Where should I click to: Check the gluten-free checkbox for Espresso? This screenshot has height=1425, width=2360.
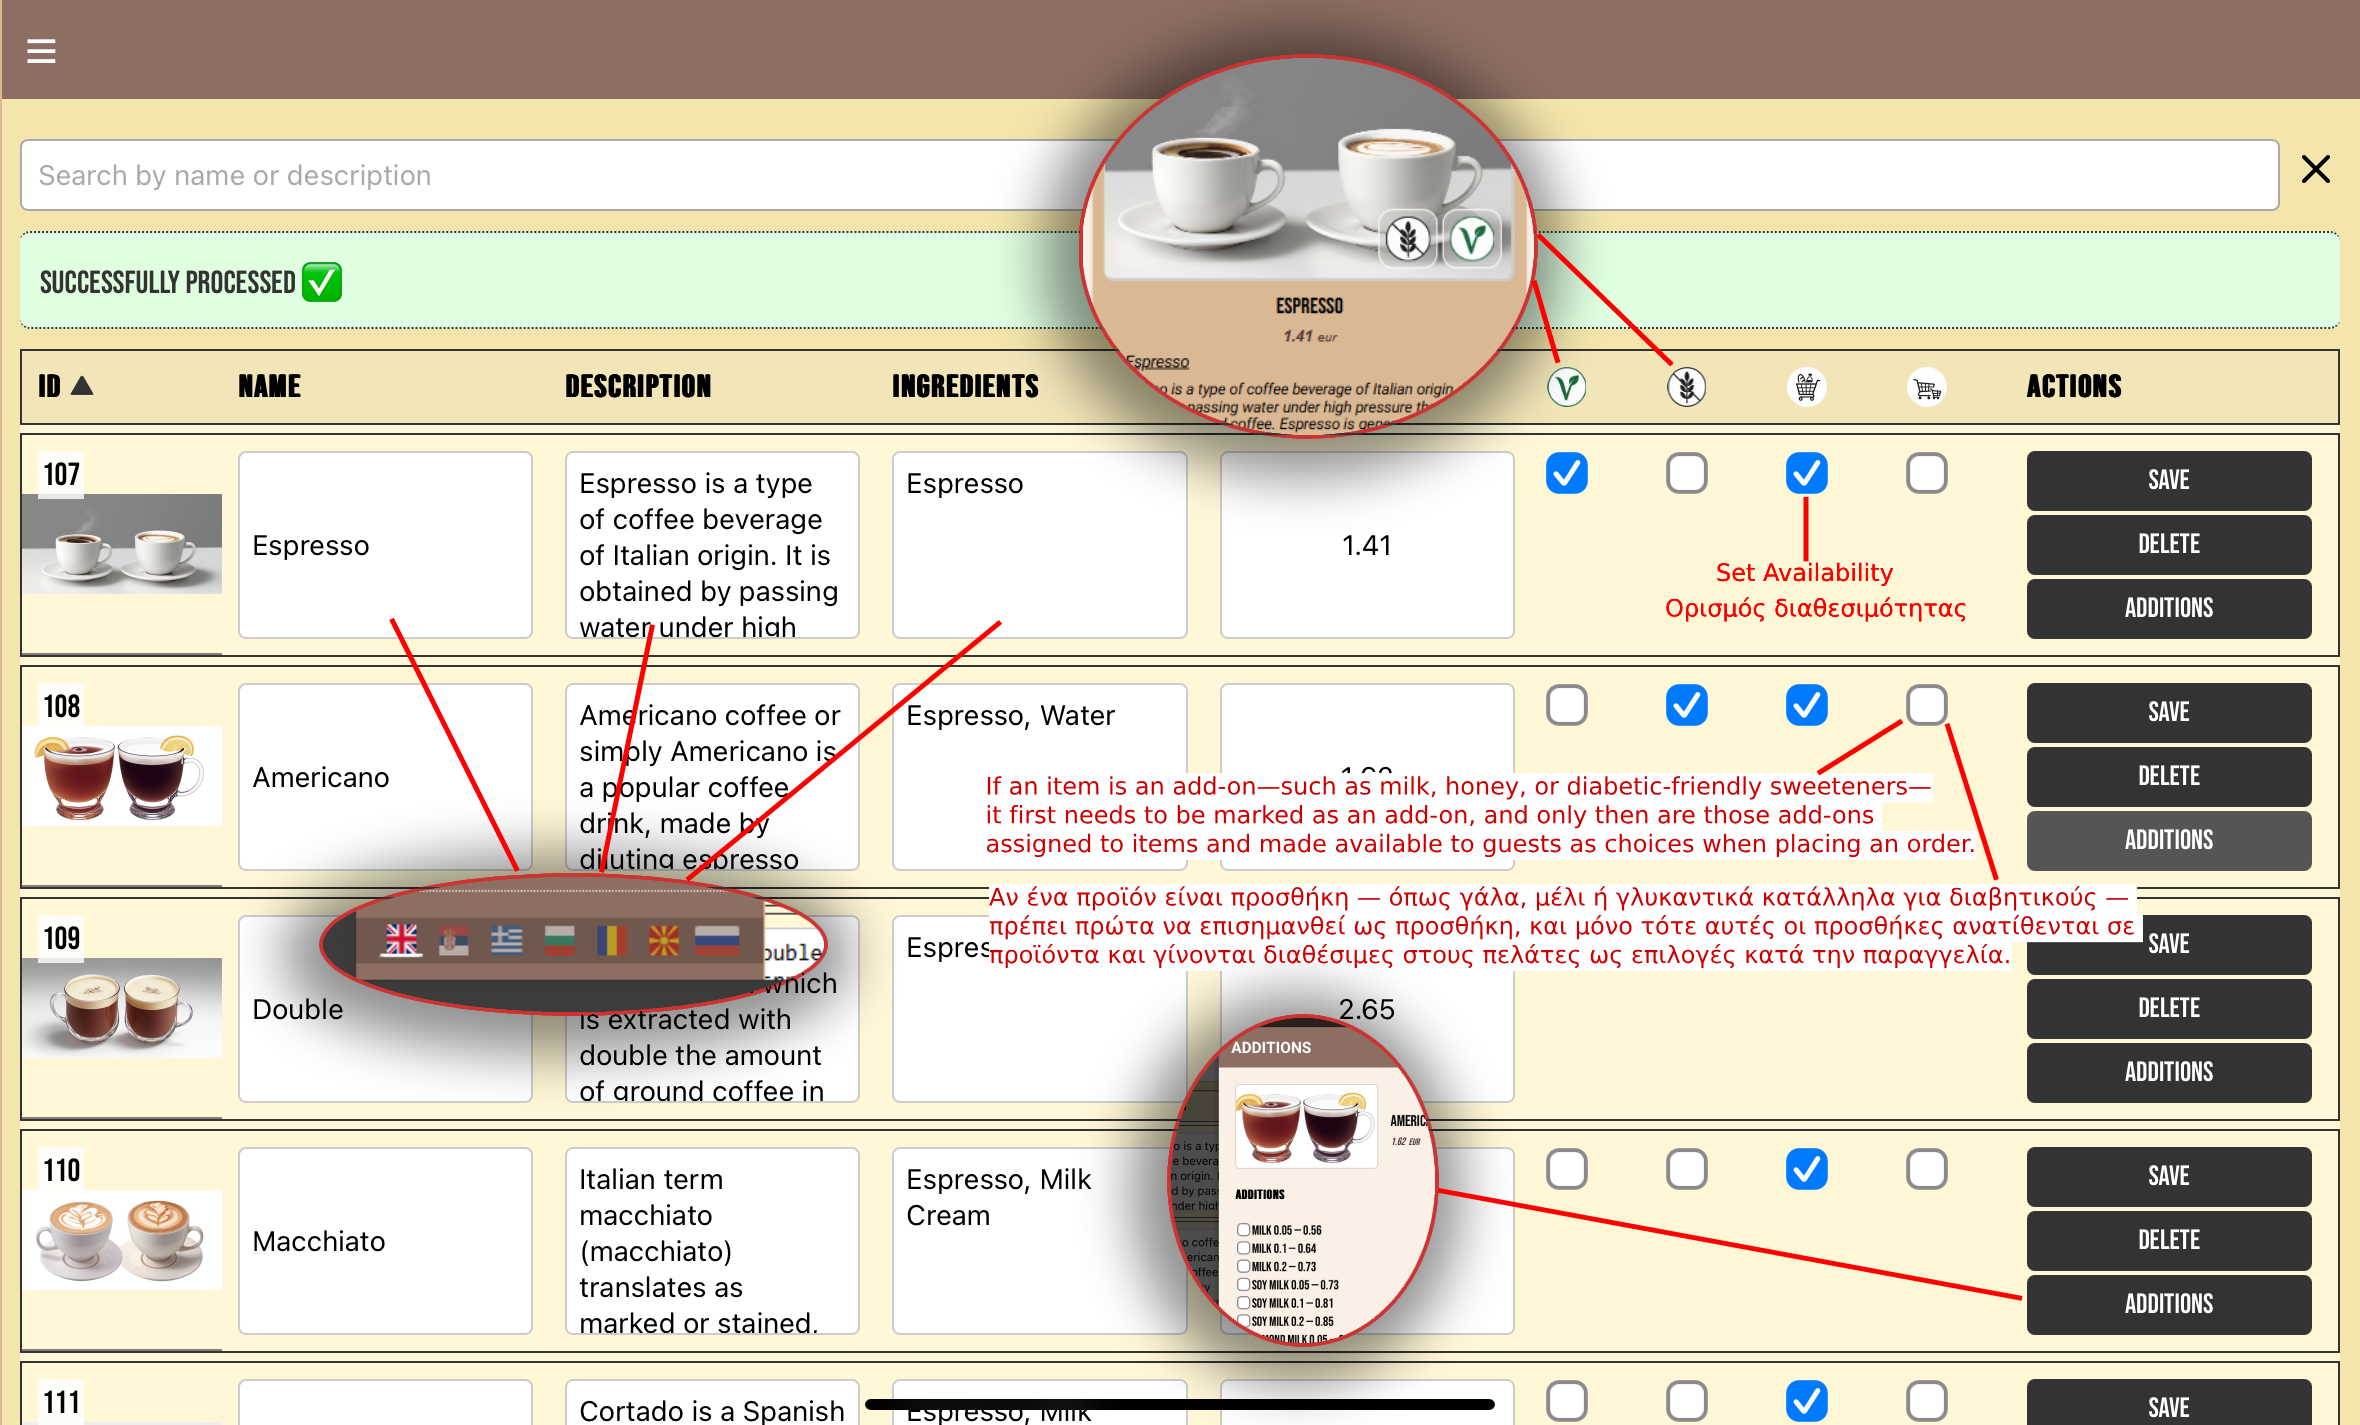click(1686, 473)
